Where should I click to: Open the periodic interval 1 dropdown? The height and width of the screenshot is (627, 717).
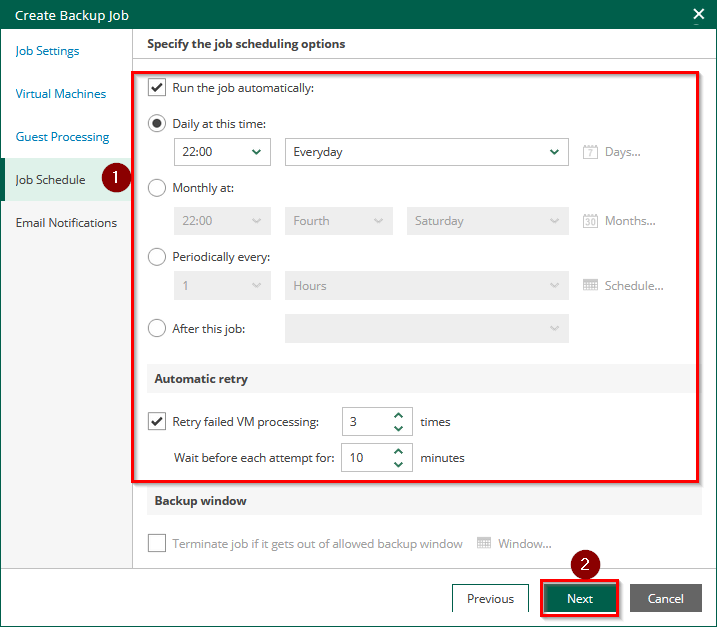(222, 285)
